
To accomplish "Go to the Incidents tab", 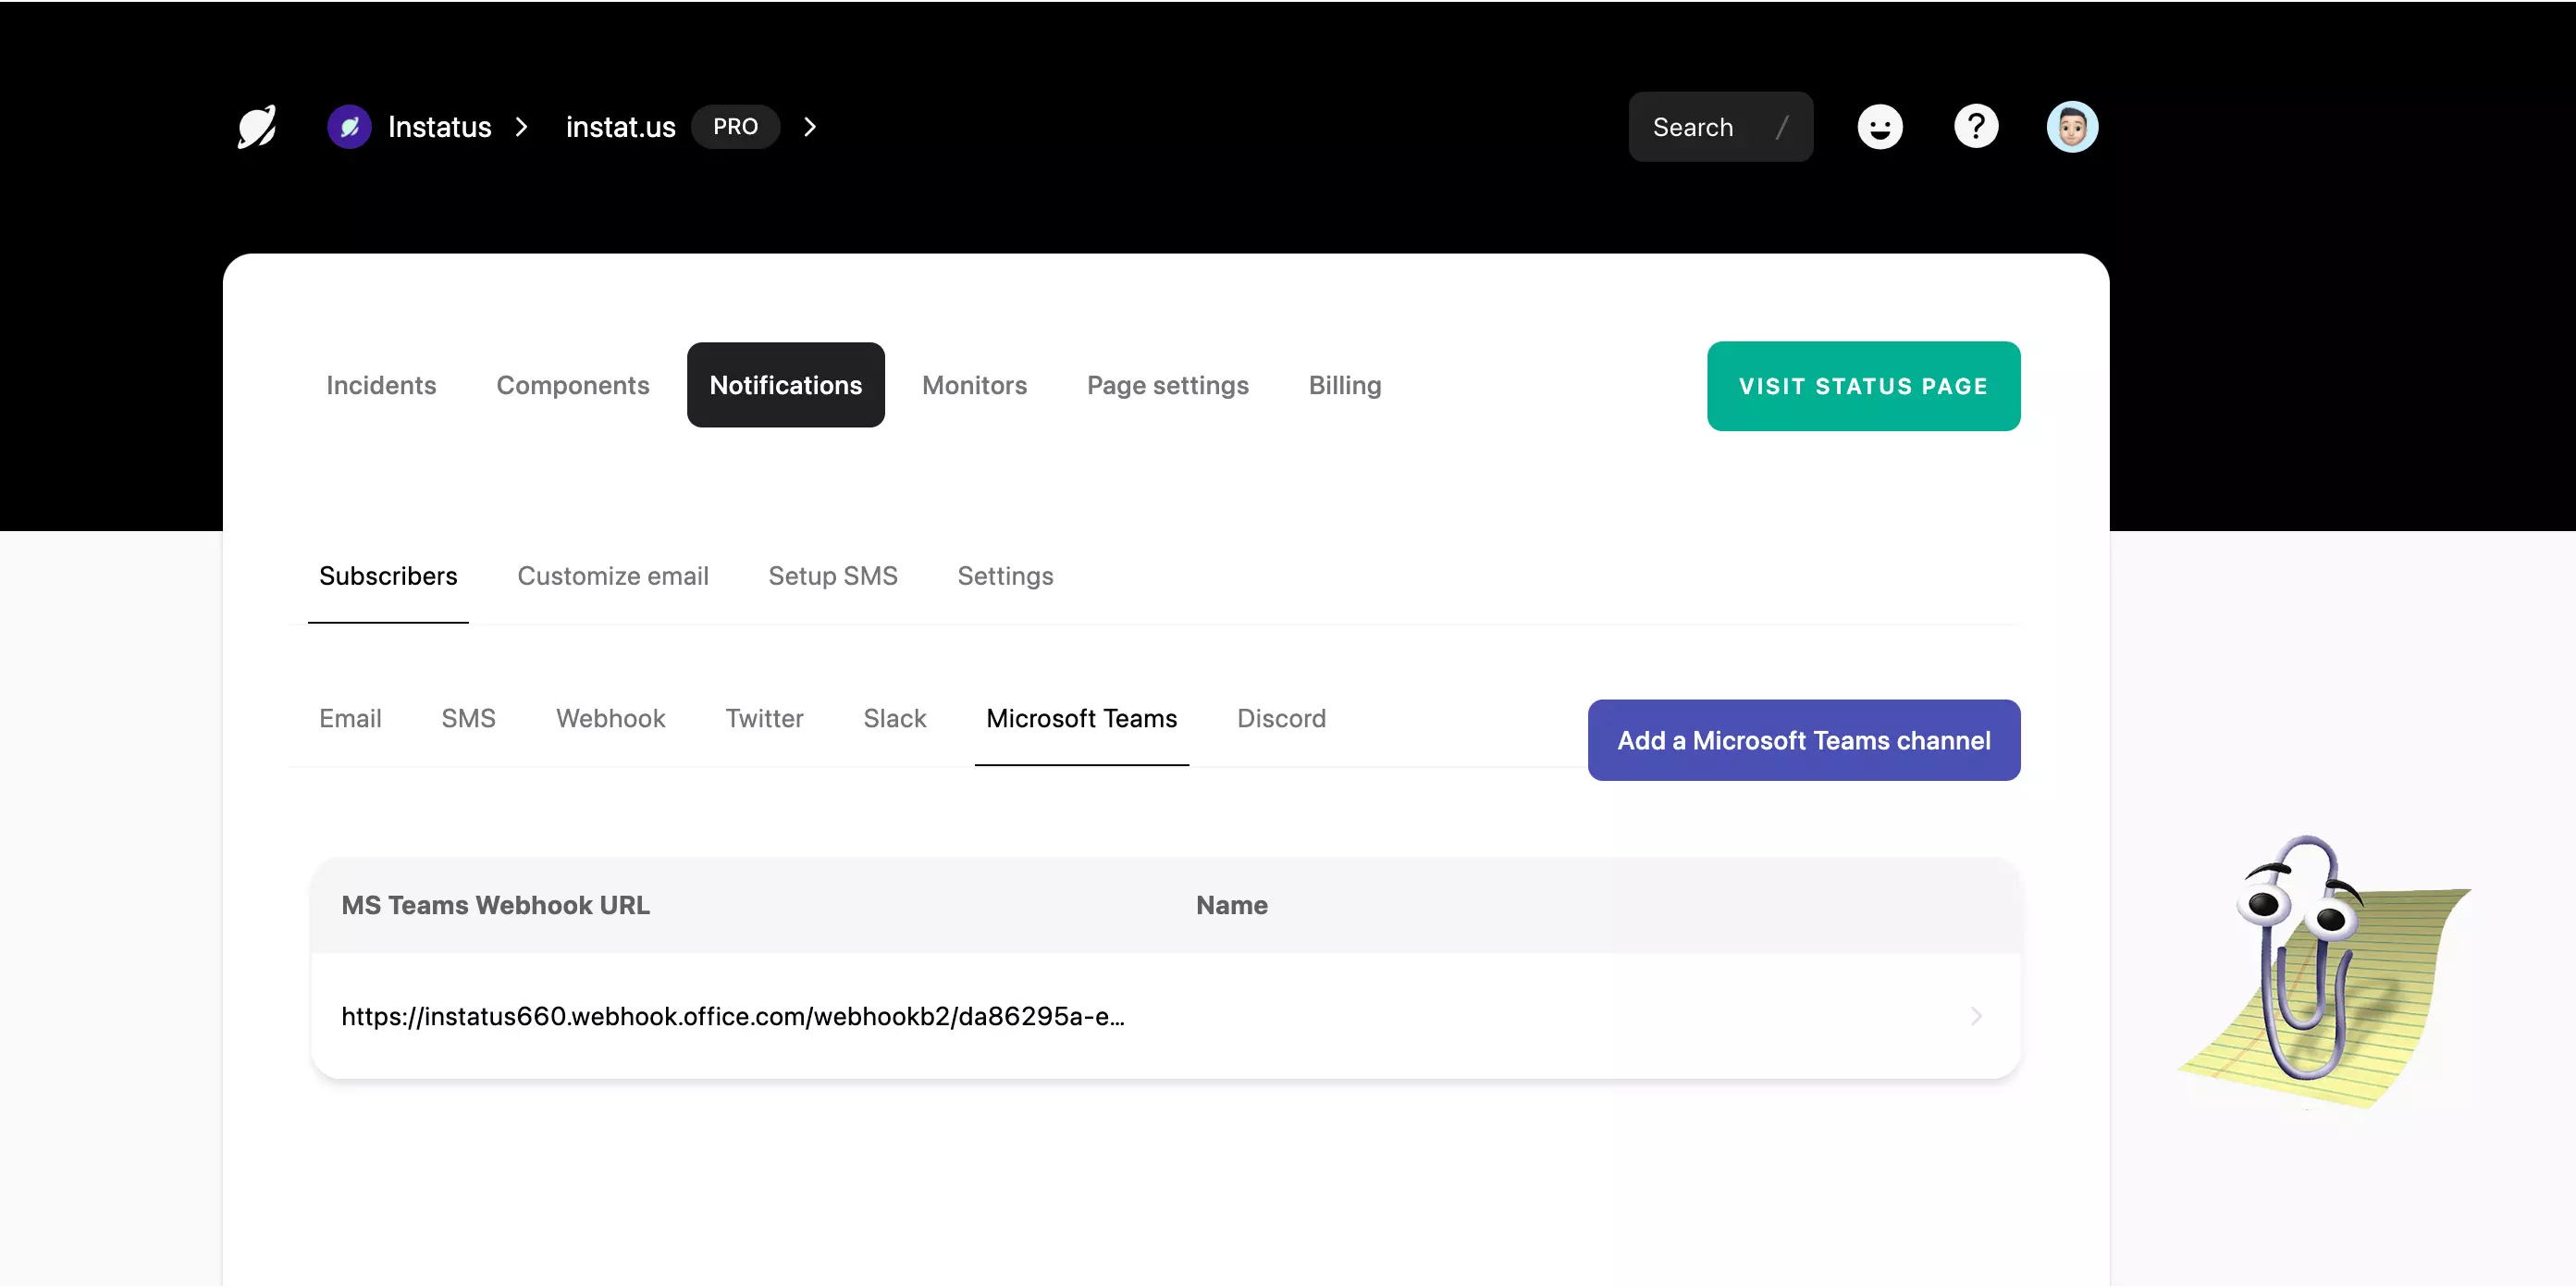I will coord(381,385).
